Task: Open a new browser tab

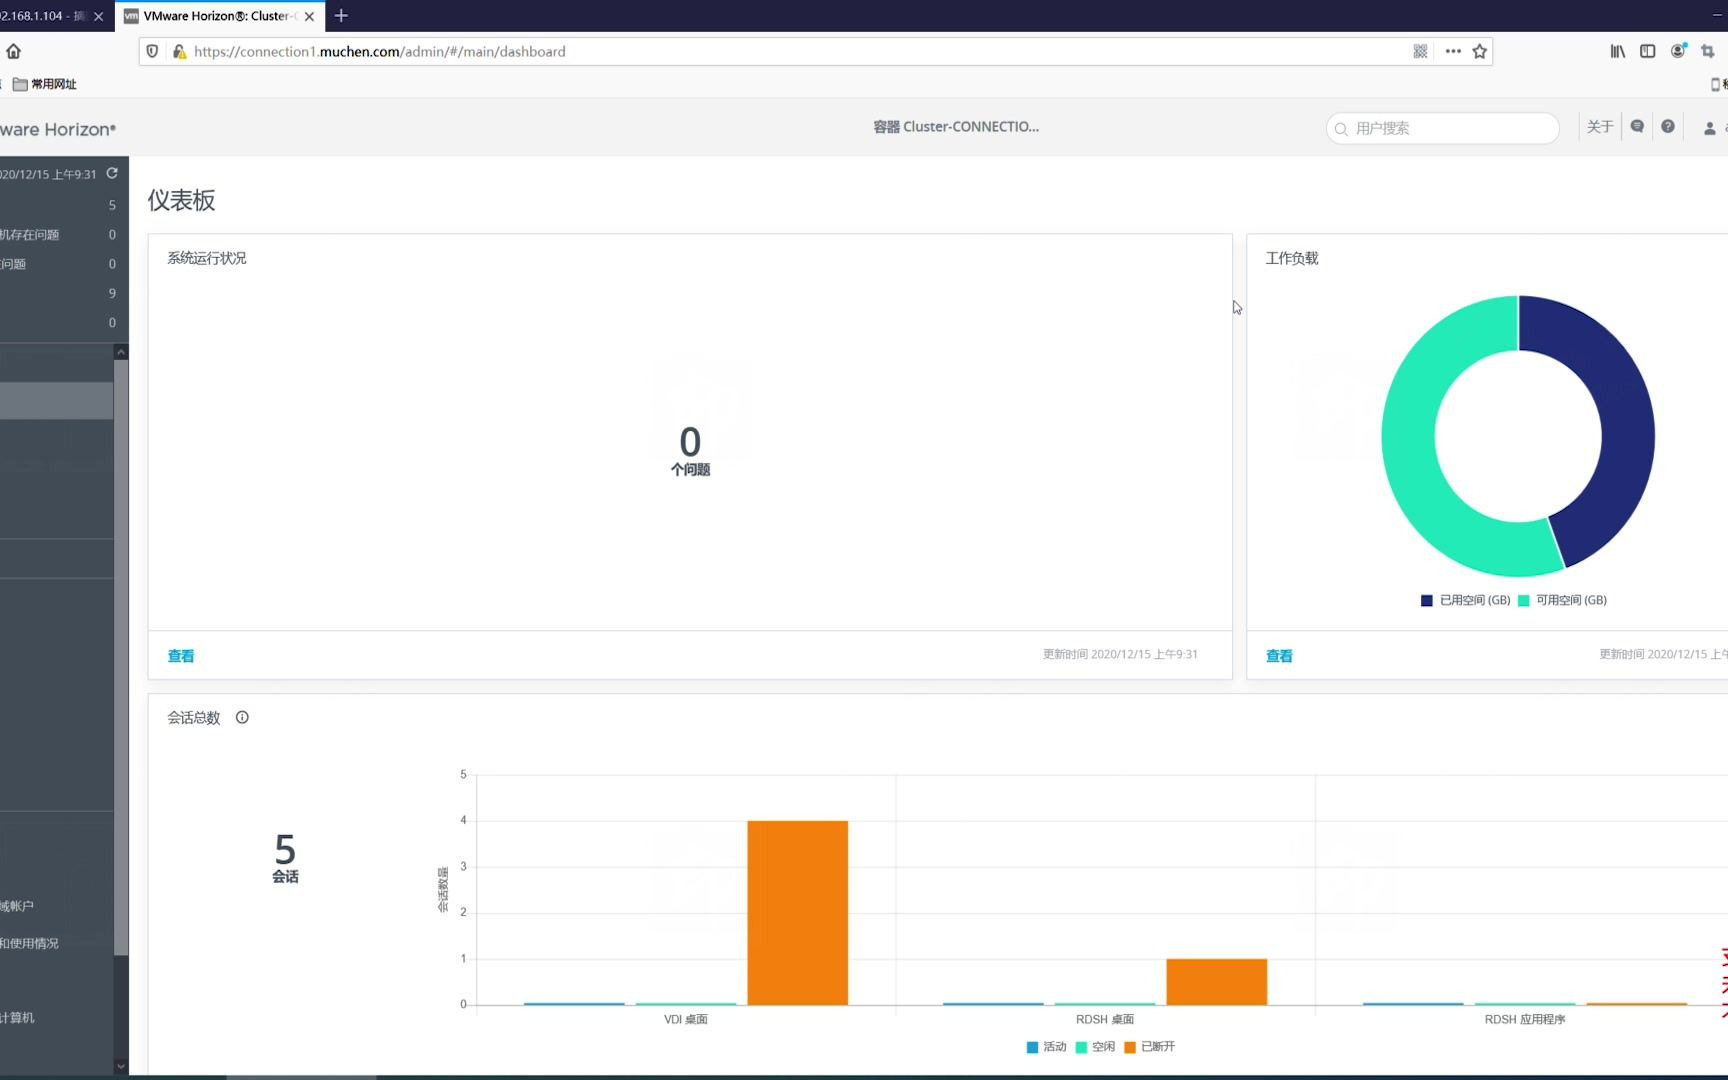Action: (x=341, y=16)
